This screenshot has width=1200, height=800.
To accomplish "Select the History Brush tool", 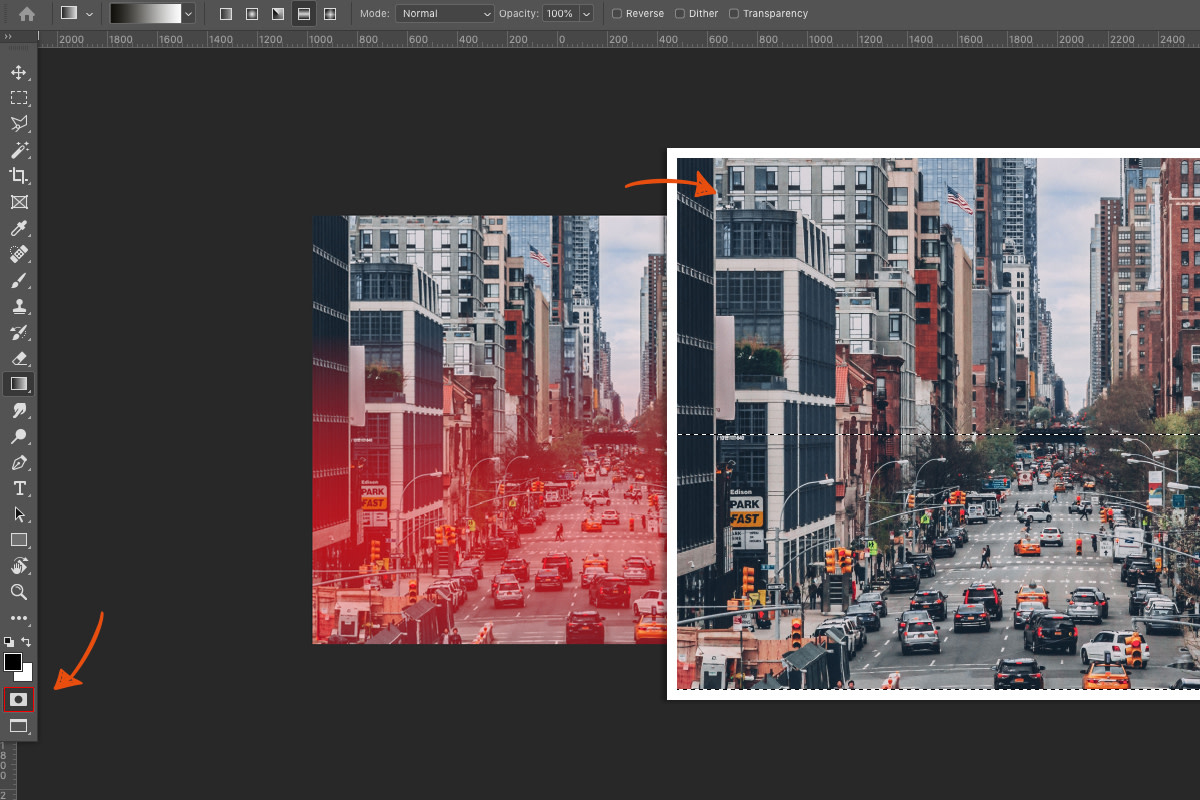I will 18,332.
